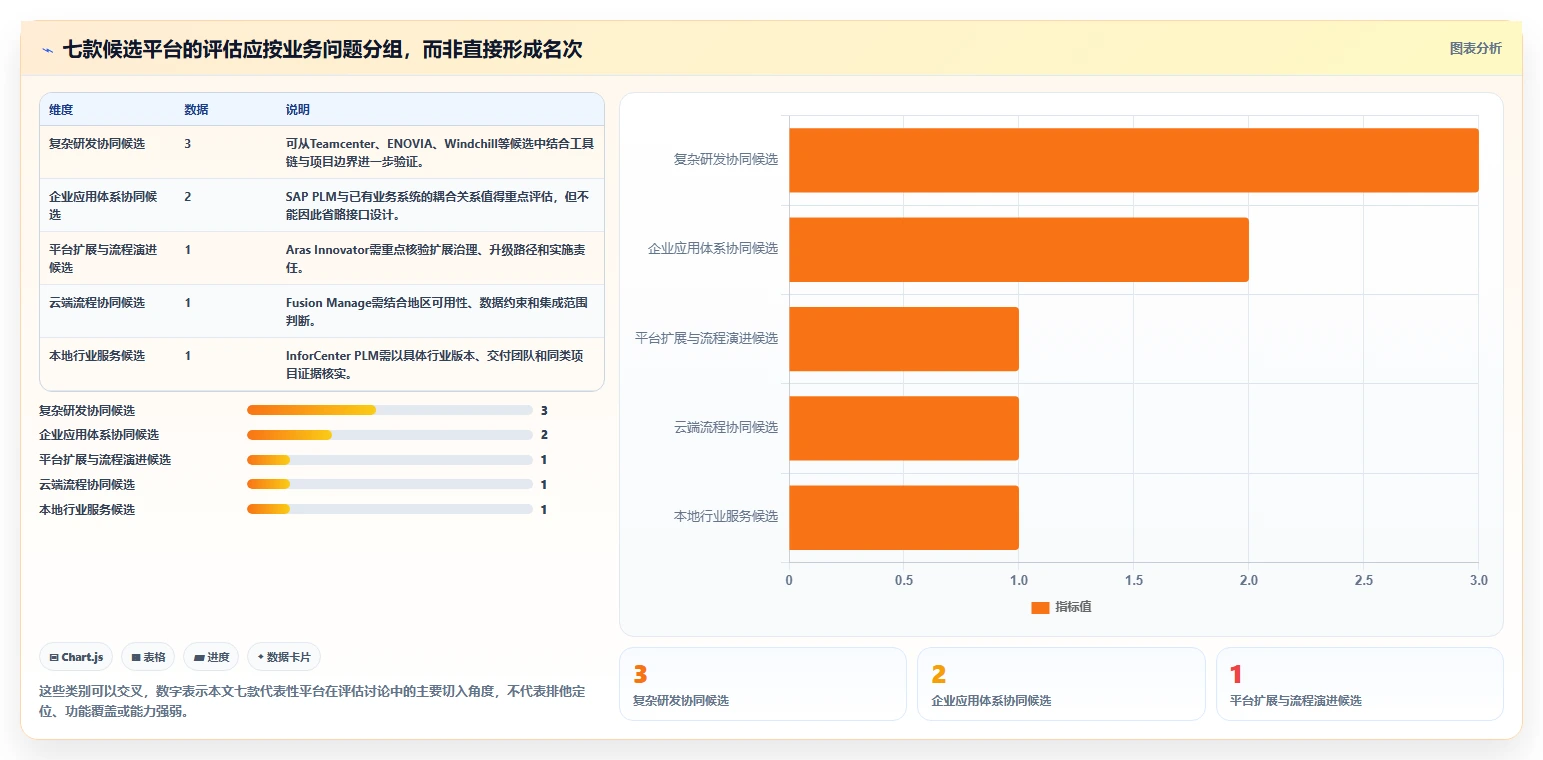Click x-axis tick 3.0
The height and width of the screenshot is (760, 1543).
coord(1479,581)
